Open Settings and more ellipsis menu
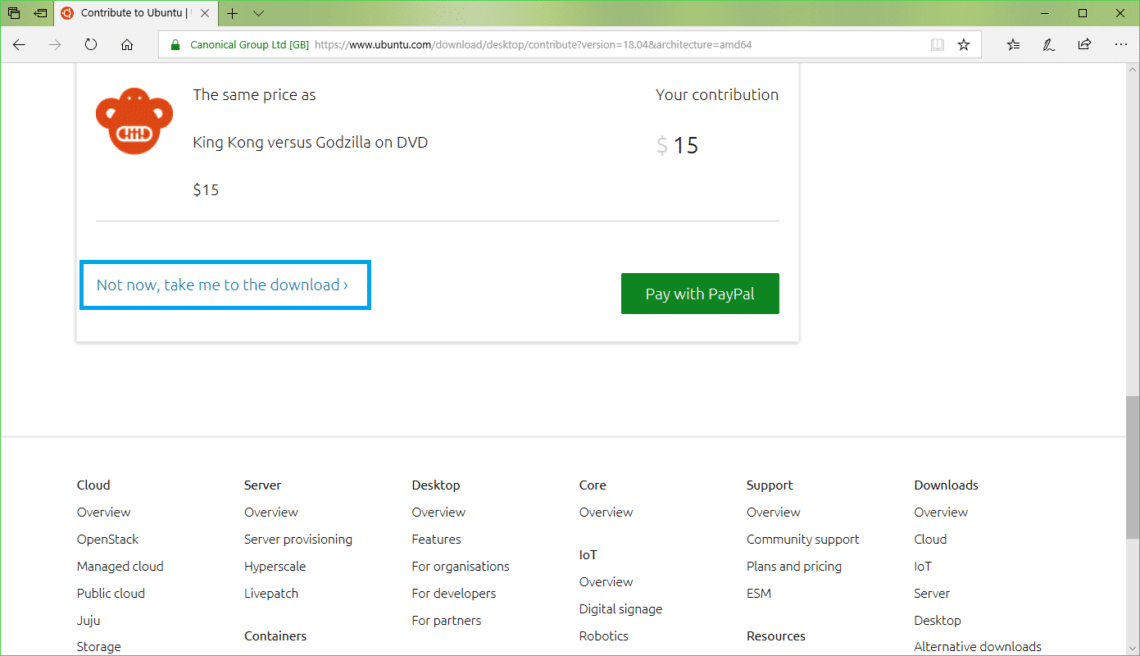This screenshot has height=656, width=1140. (x=1120, y=45)
